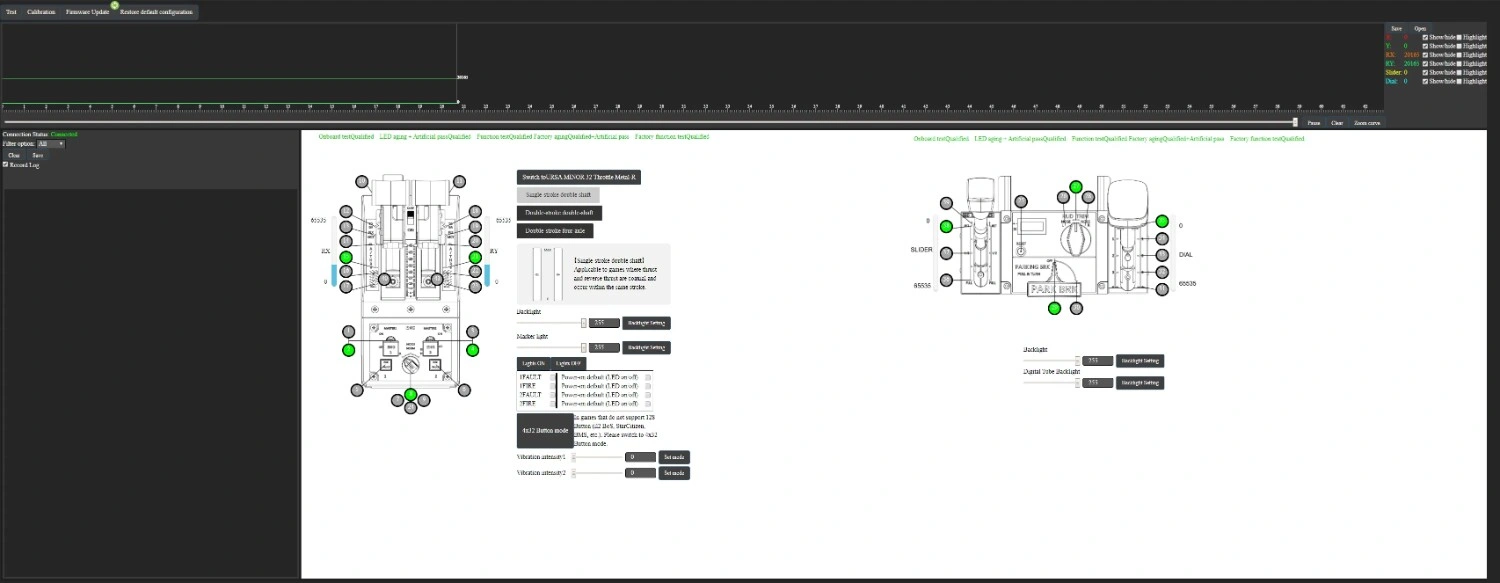Click Backlight Setting next to Marker light

pos(646,348)
